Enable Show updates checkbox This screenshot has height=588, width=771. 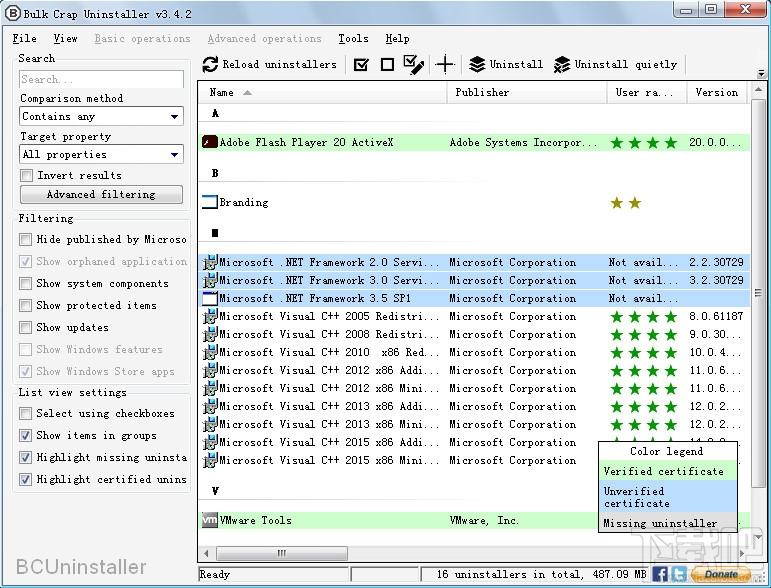25,327
